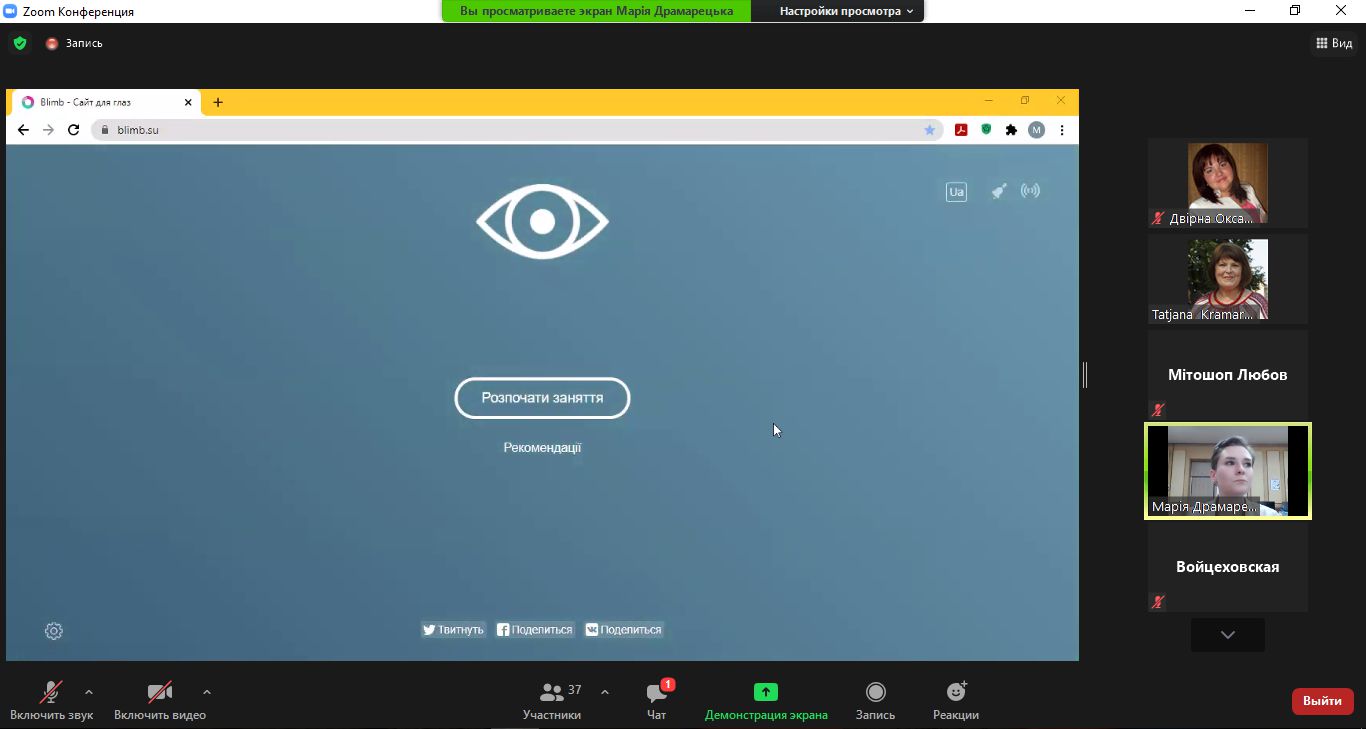The height and width of the screenshot is (729, 1366).
Task: Click the Share Screen icon
Action: click(x=765, y=692)
